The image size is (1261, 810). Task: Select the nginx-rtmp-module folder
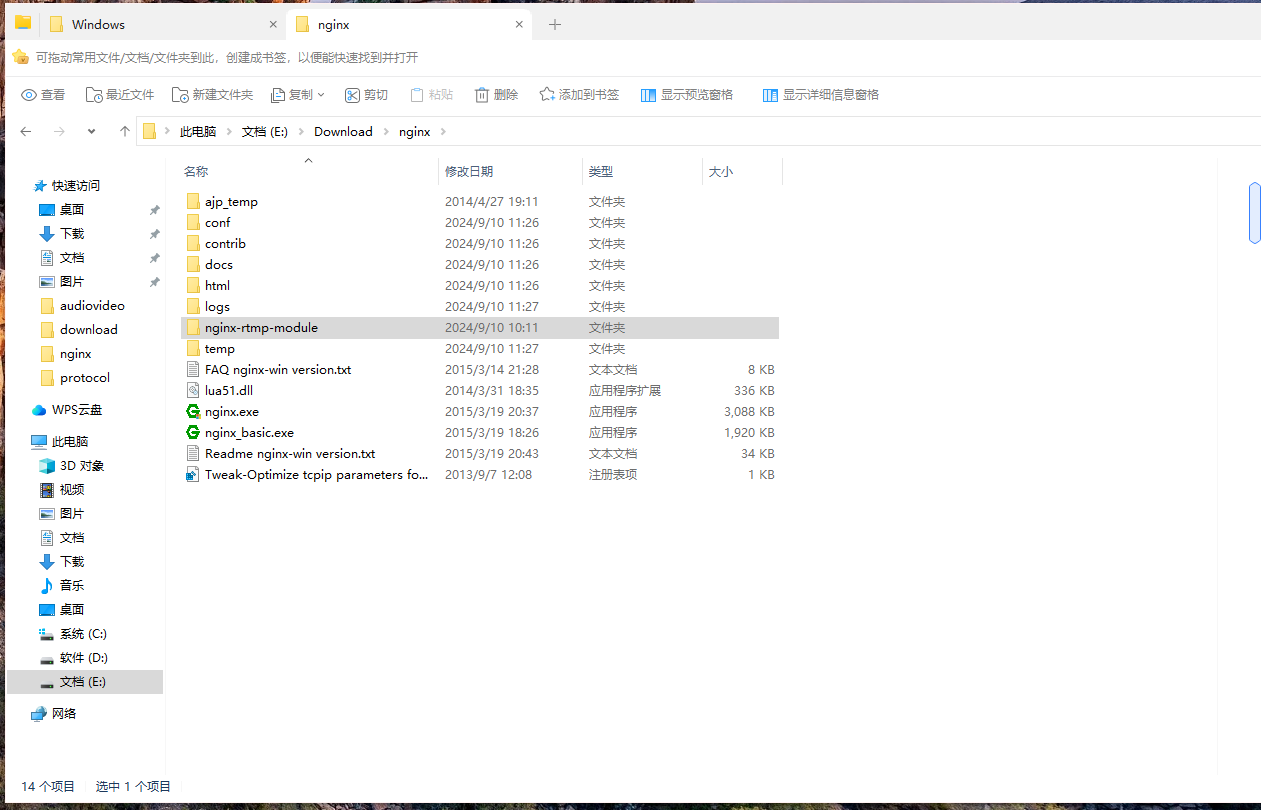tap(480, 327)
